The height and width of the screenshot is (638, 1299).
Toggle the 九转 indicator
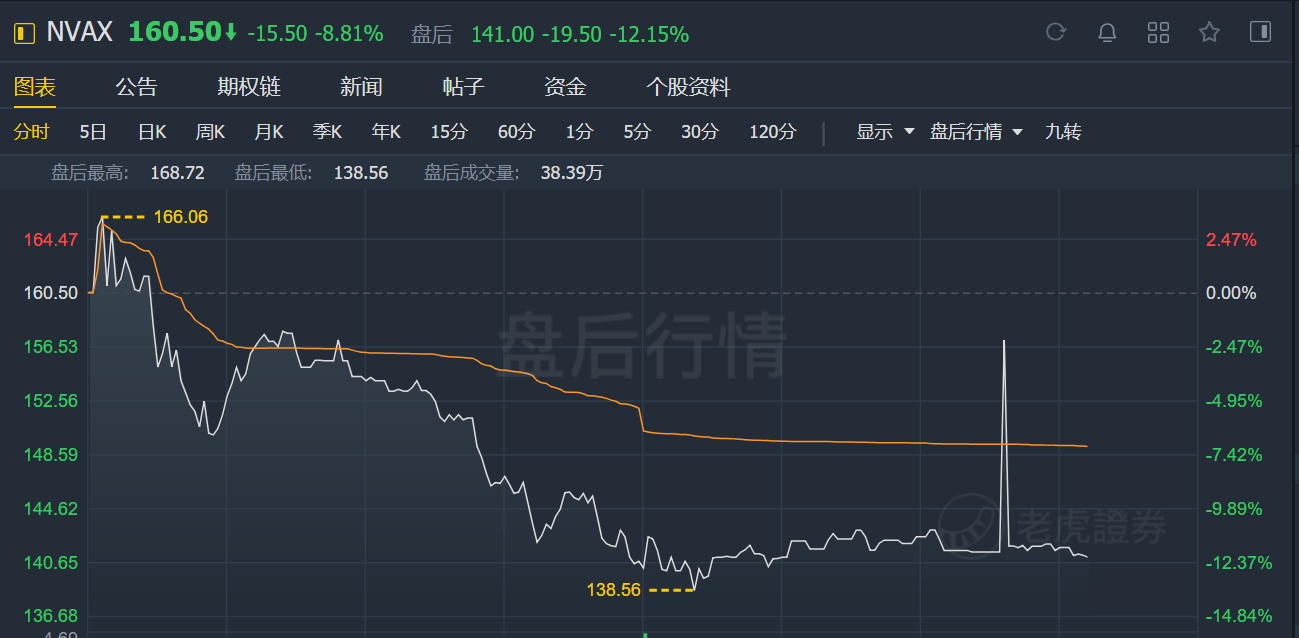point(1063,132)
